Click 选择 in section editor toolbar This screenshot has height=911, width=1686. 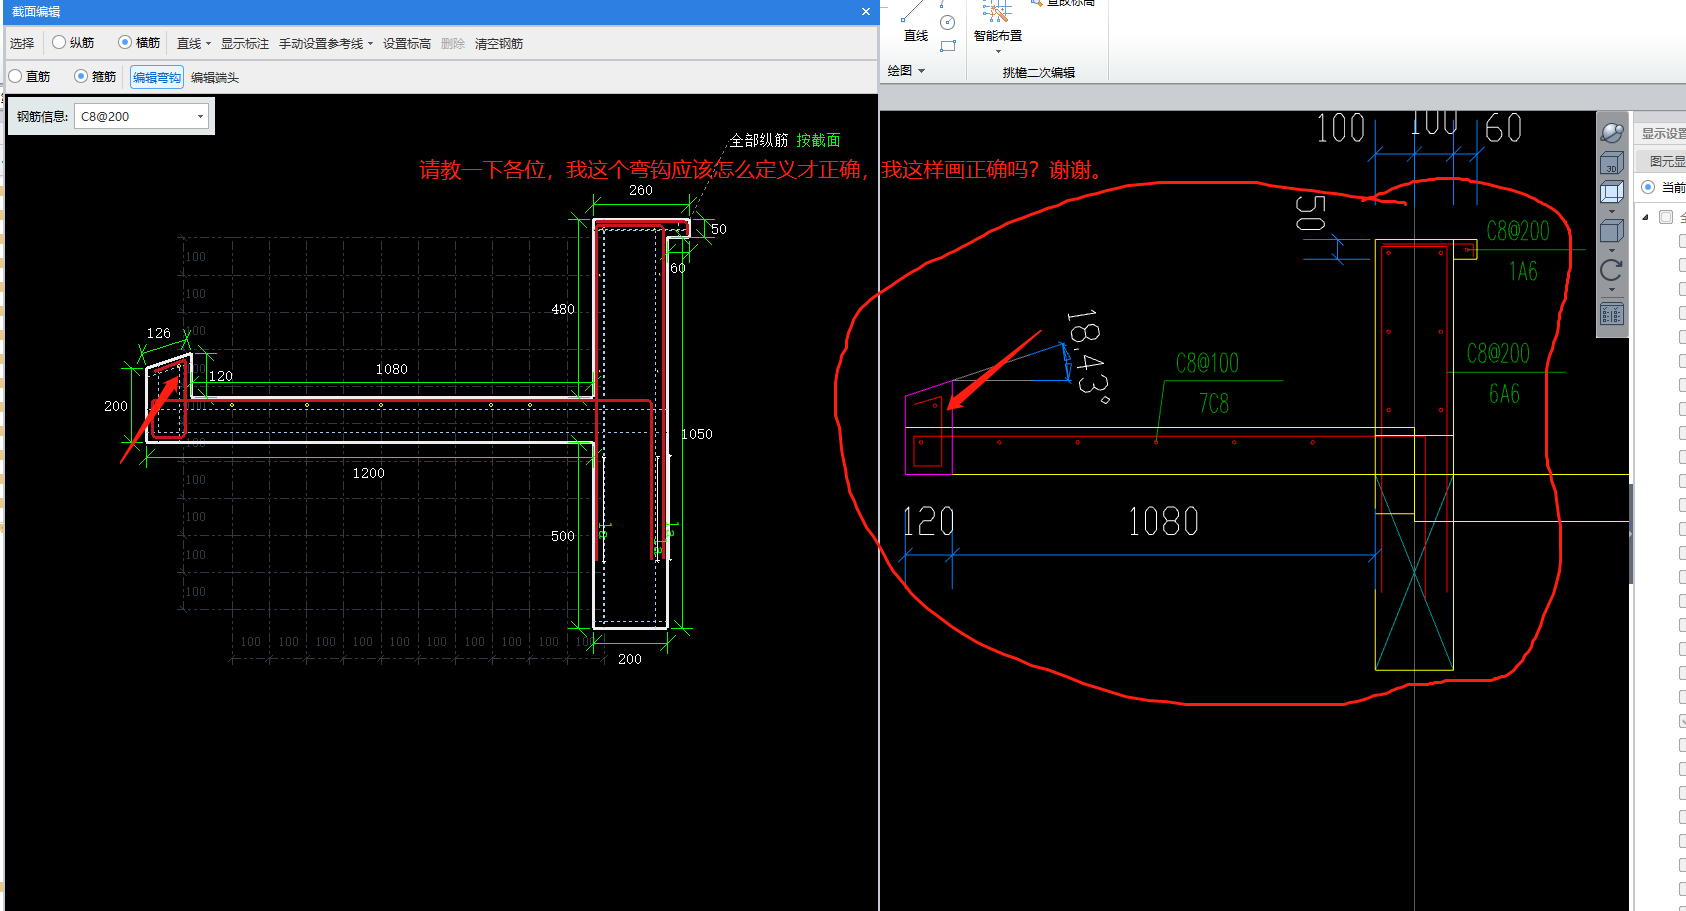click(x=22, y=44)
